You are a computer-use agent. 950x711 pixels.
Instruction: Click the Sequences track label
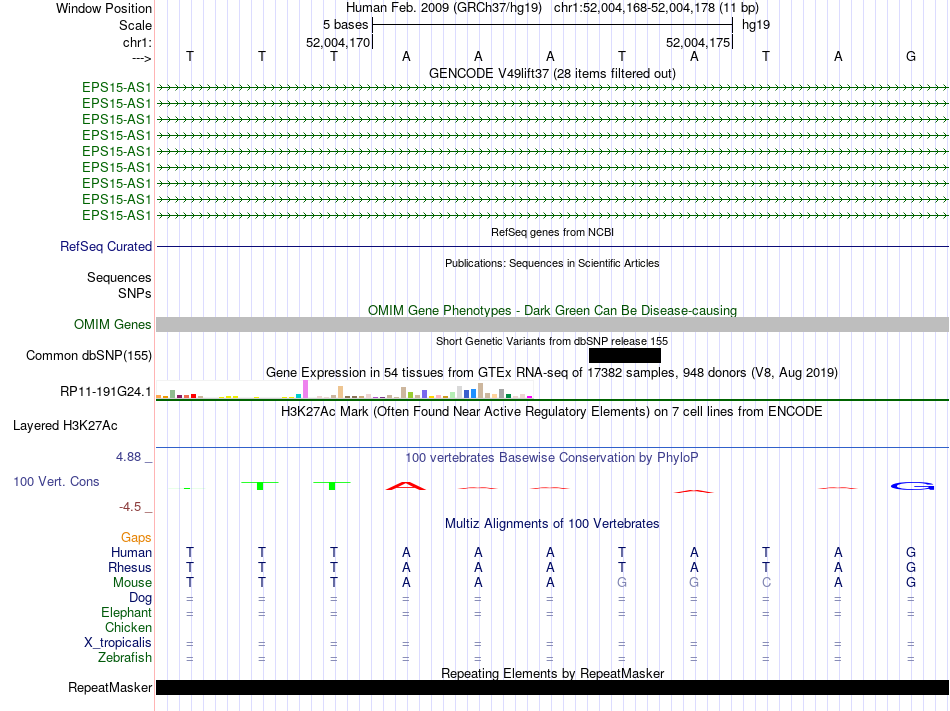(x=119, y=277)
